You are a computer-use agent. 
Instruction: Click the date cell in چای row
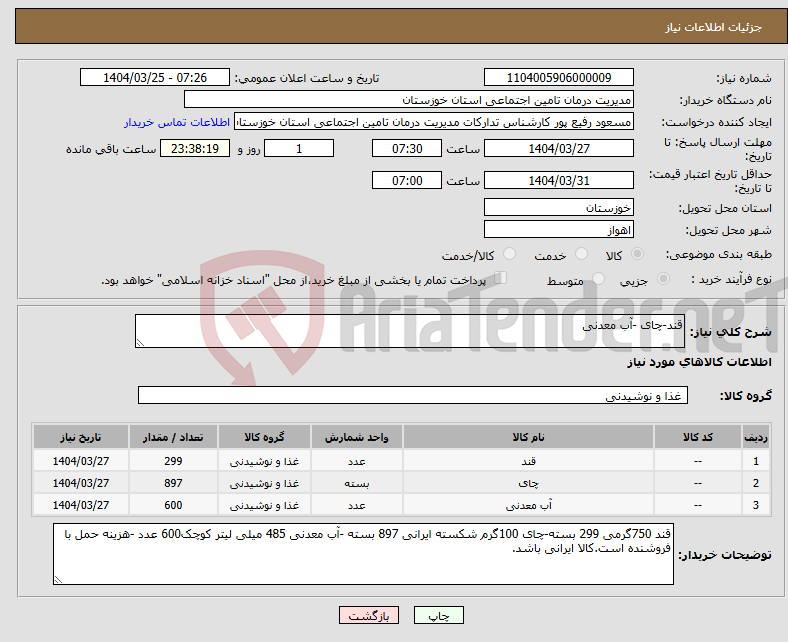tap(81, 483)
